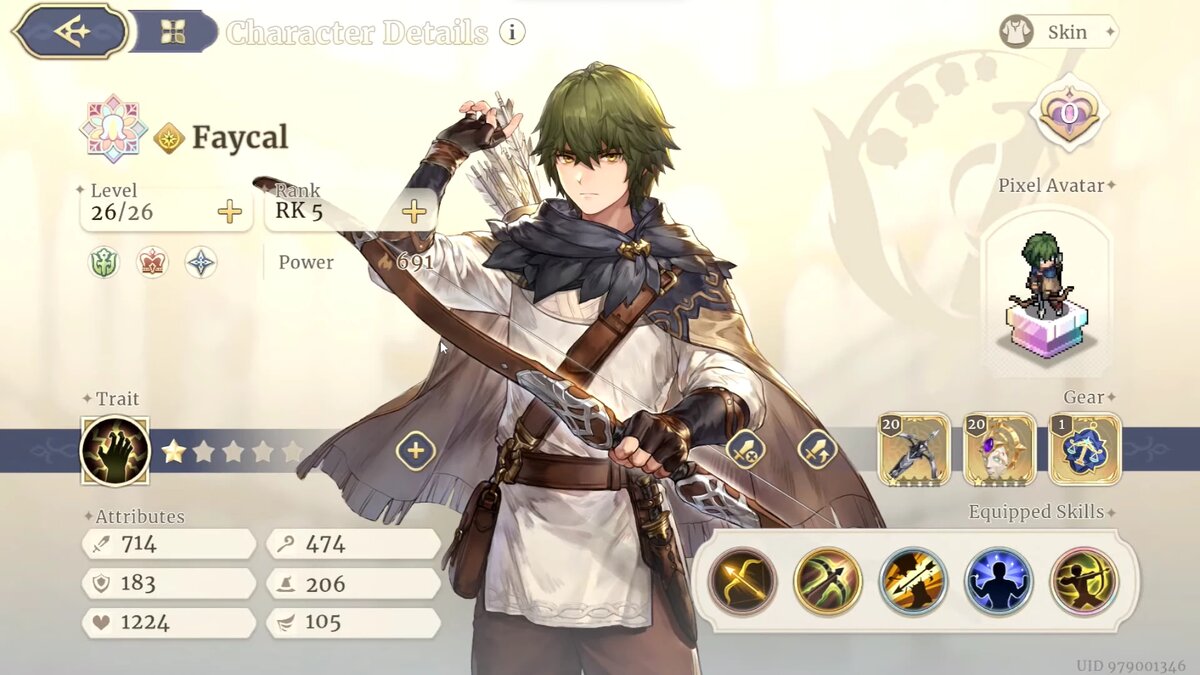Select the kneeling archer skill icon
The width and height of the screenshot is (1200, 675).
click(1085, 581)
